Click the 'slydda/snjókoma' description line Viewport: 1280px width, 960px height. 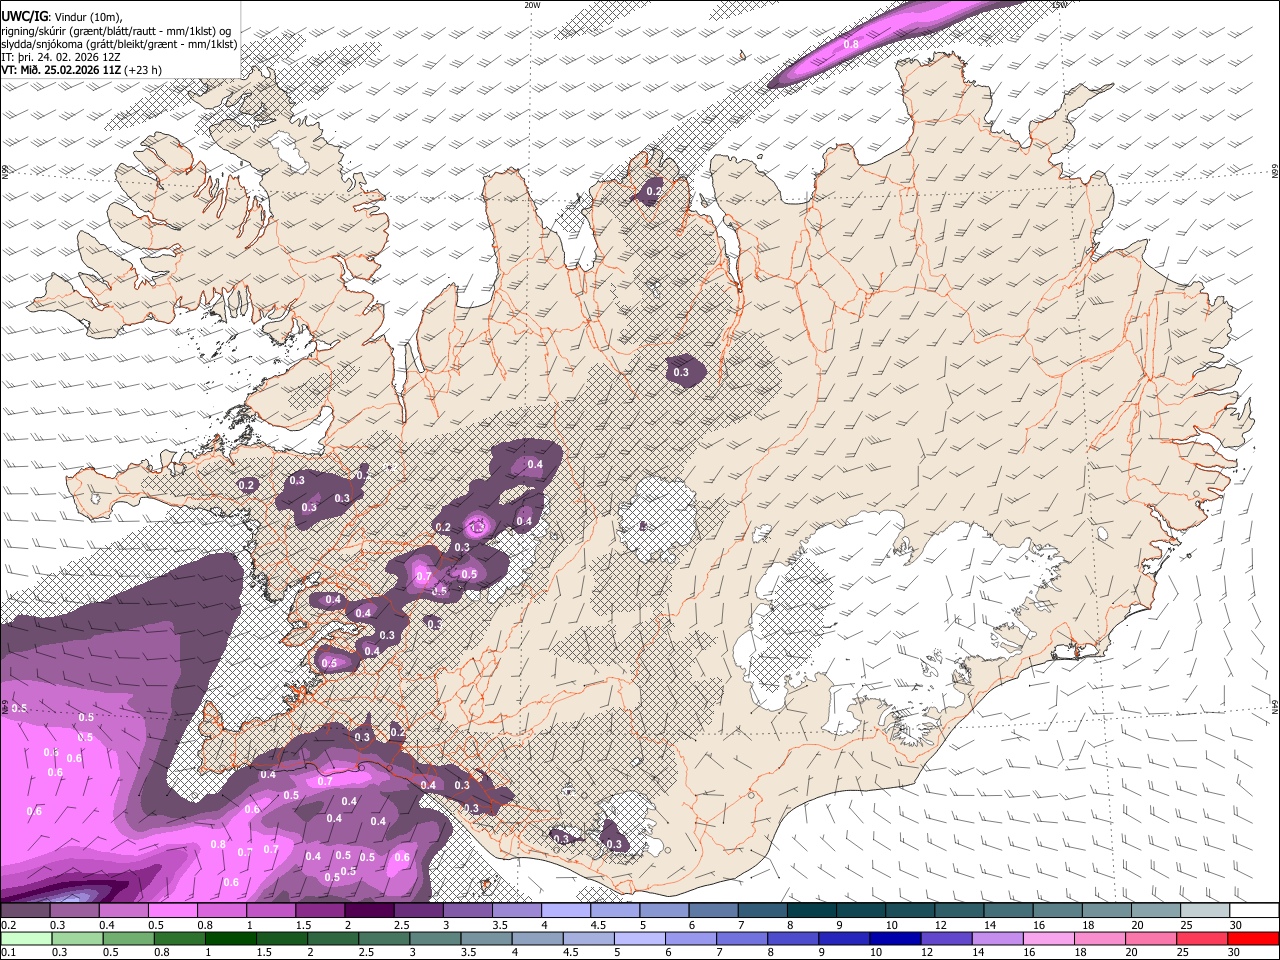(119, 44)
